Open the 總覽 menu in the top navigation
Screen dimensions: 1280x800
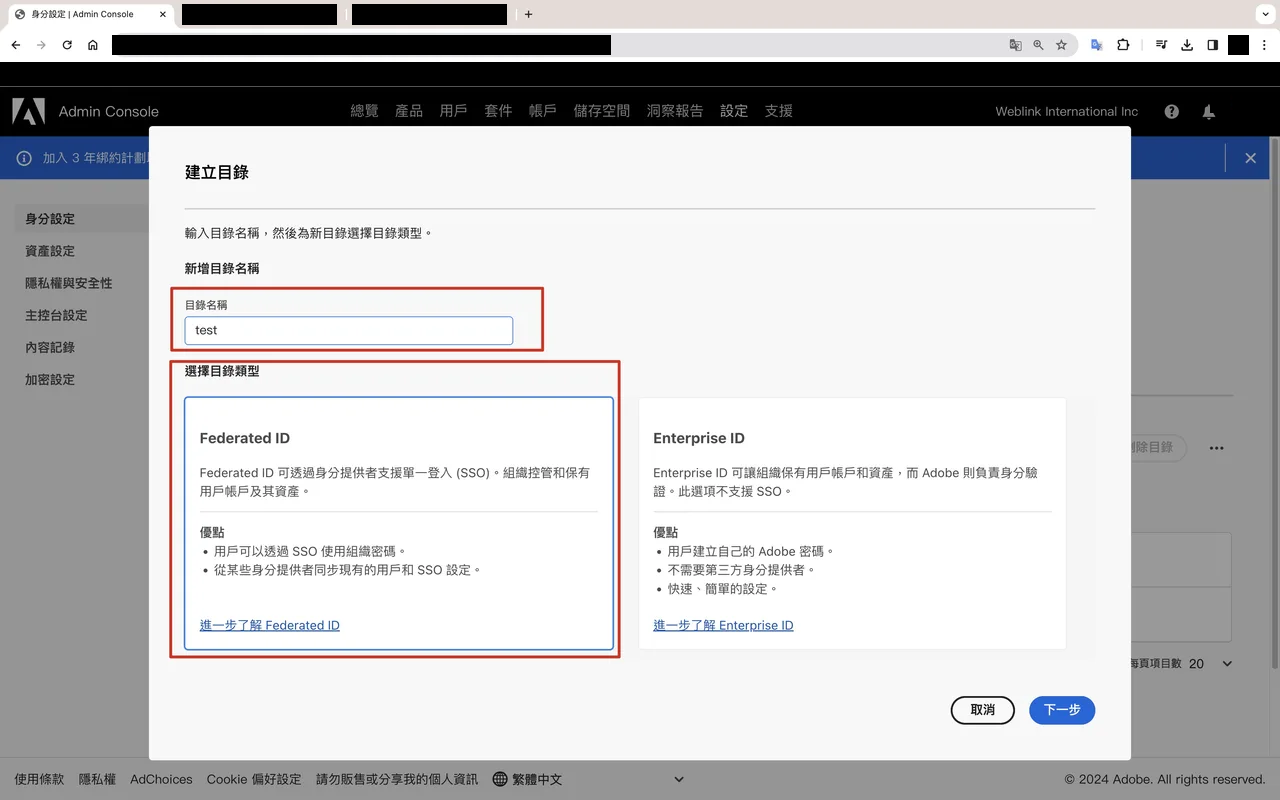(364, 111)
